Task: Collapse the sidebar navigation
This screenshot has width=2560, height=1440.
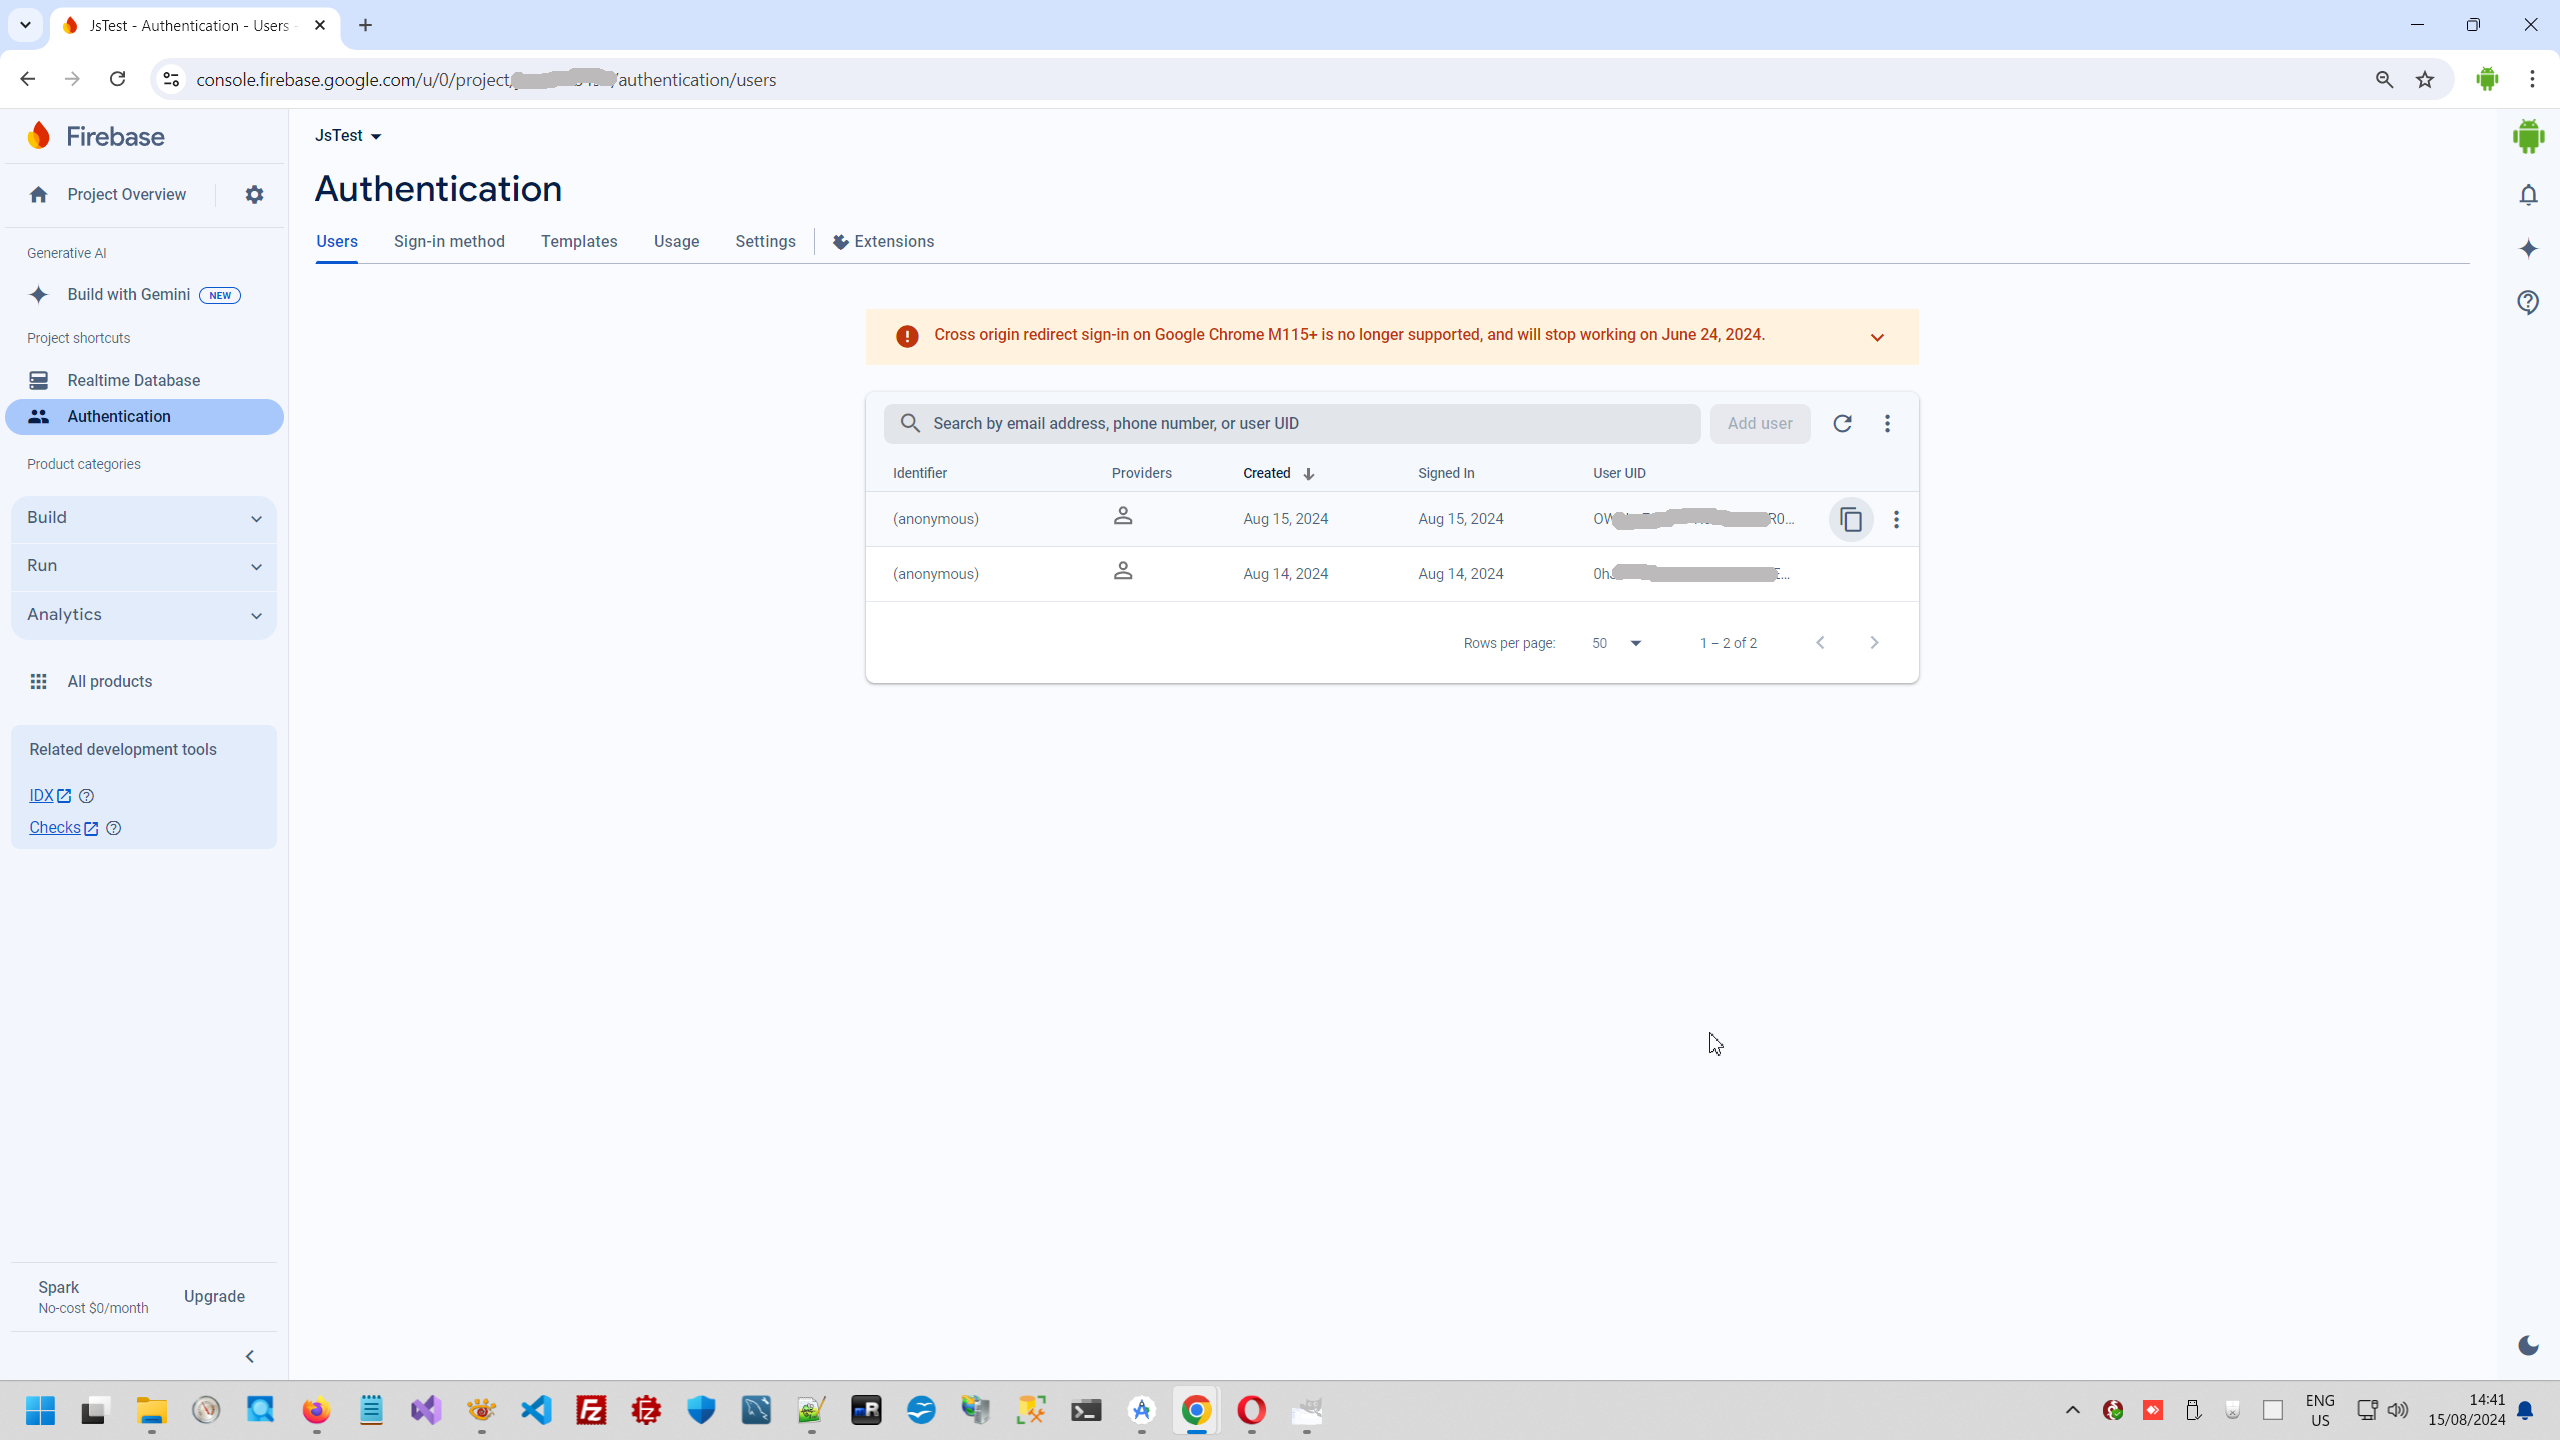Action: click(x=250, y=1356)
